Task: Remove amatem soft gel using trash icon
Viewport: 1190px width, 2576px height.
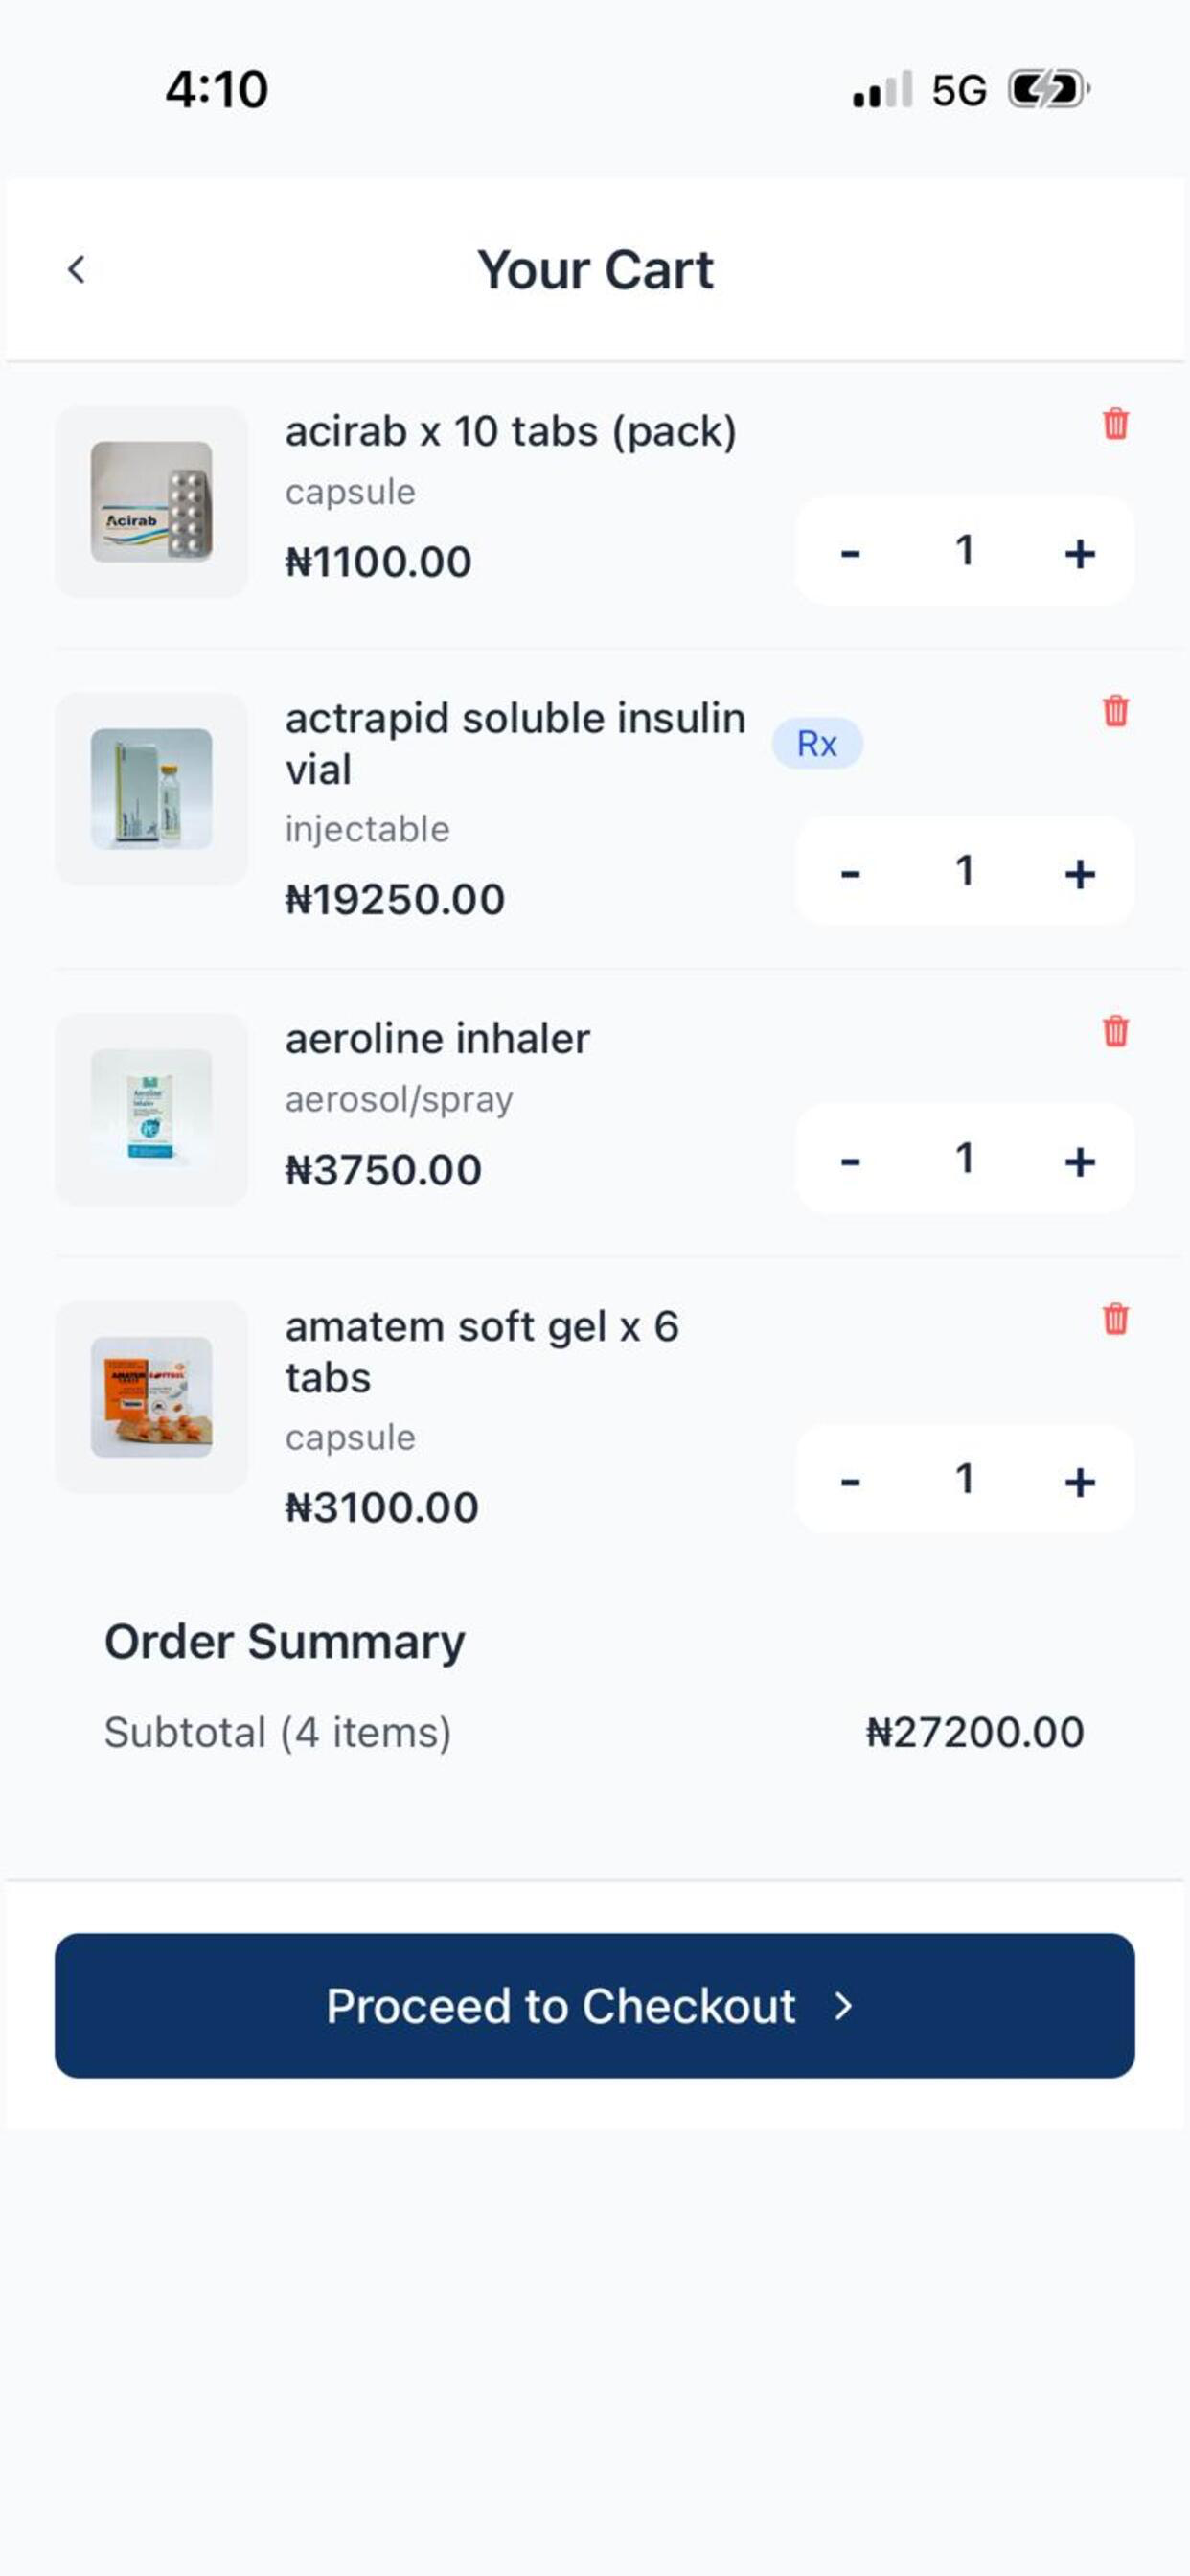Action: [x=1115, y=1319]
